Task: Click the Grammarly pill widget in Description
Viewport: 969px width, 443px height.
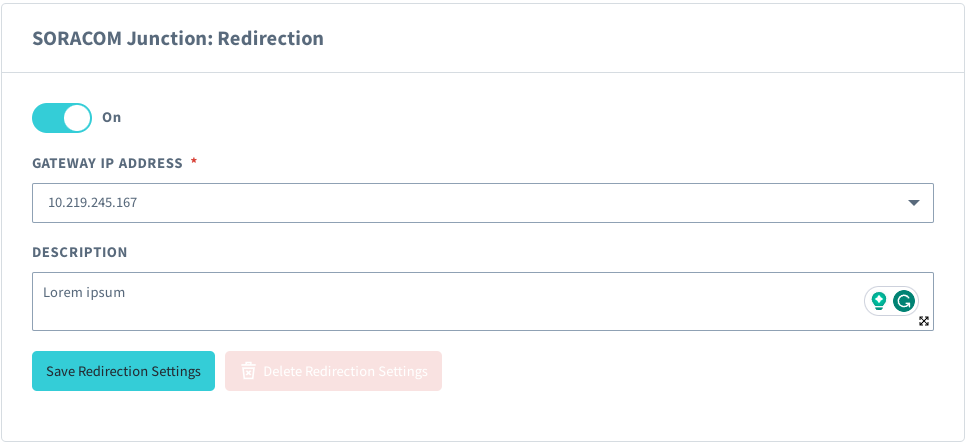Action: pyautogui.click(x=891, y=300)
